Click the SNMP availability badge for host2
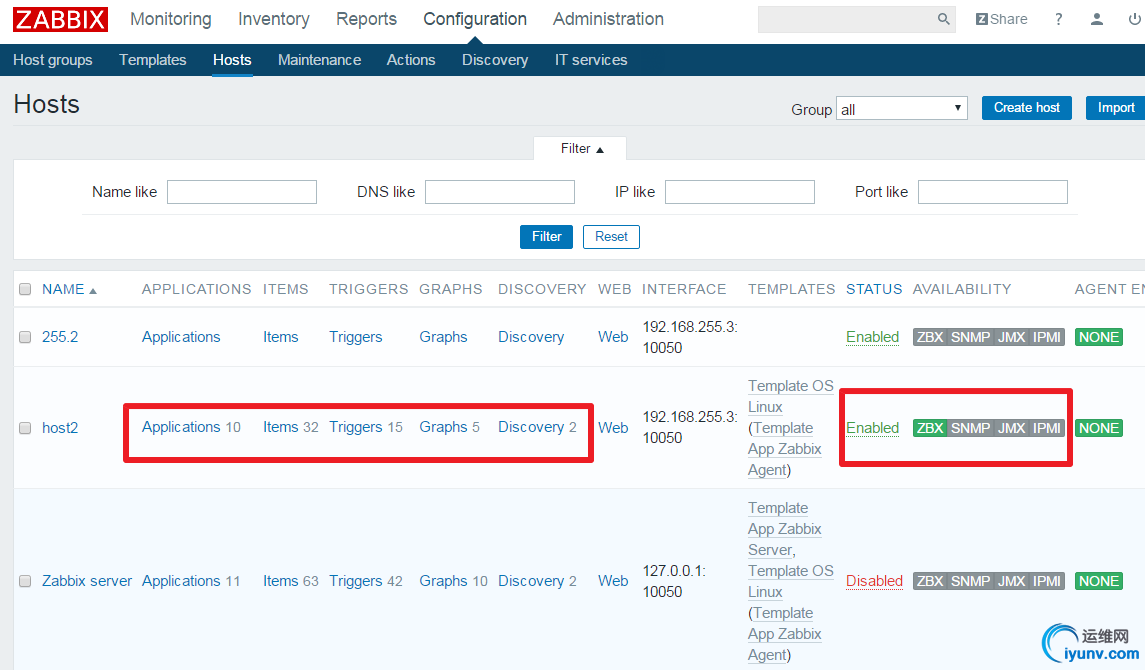 click(x=970, y=428)
